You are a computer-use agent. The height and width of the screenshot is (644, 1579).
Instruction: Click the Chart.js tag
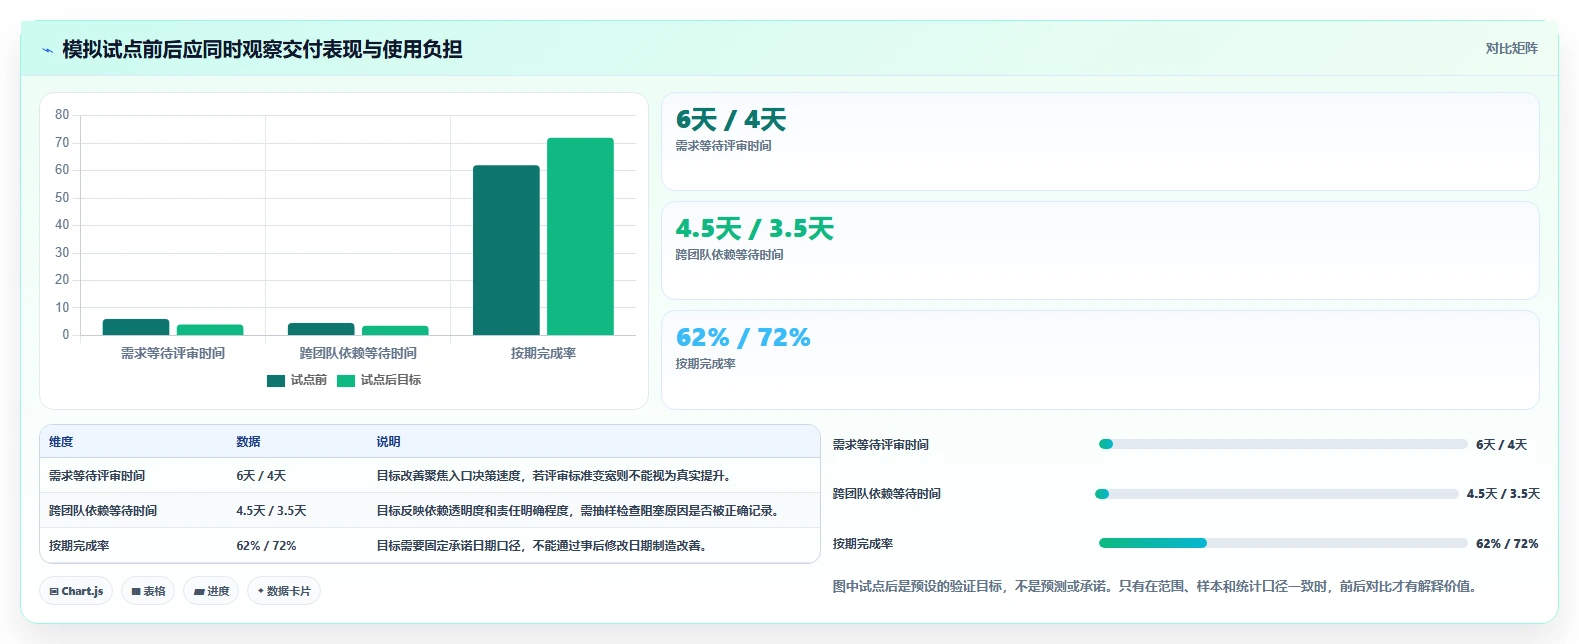pos(76,591)
